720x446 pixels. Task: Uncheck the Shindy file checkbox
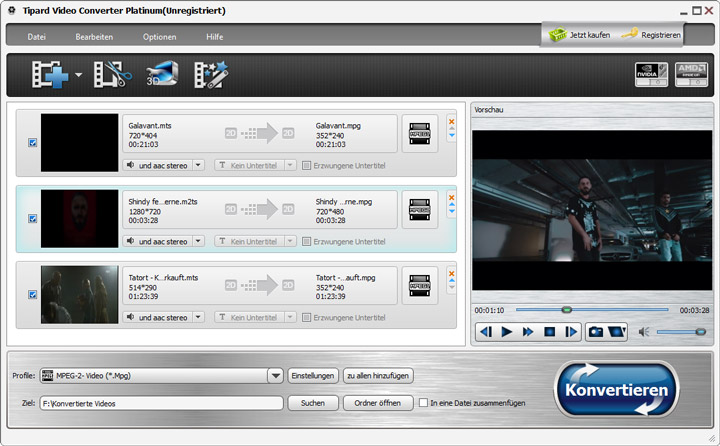pos(33,218)
